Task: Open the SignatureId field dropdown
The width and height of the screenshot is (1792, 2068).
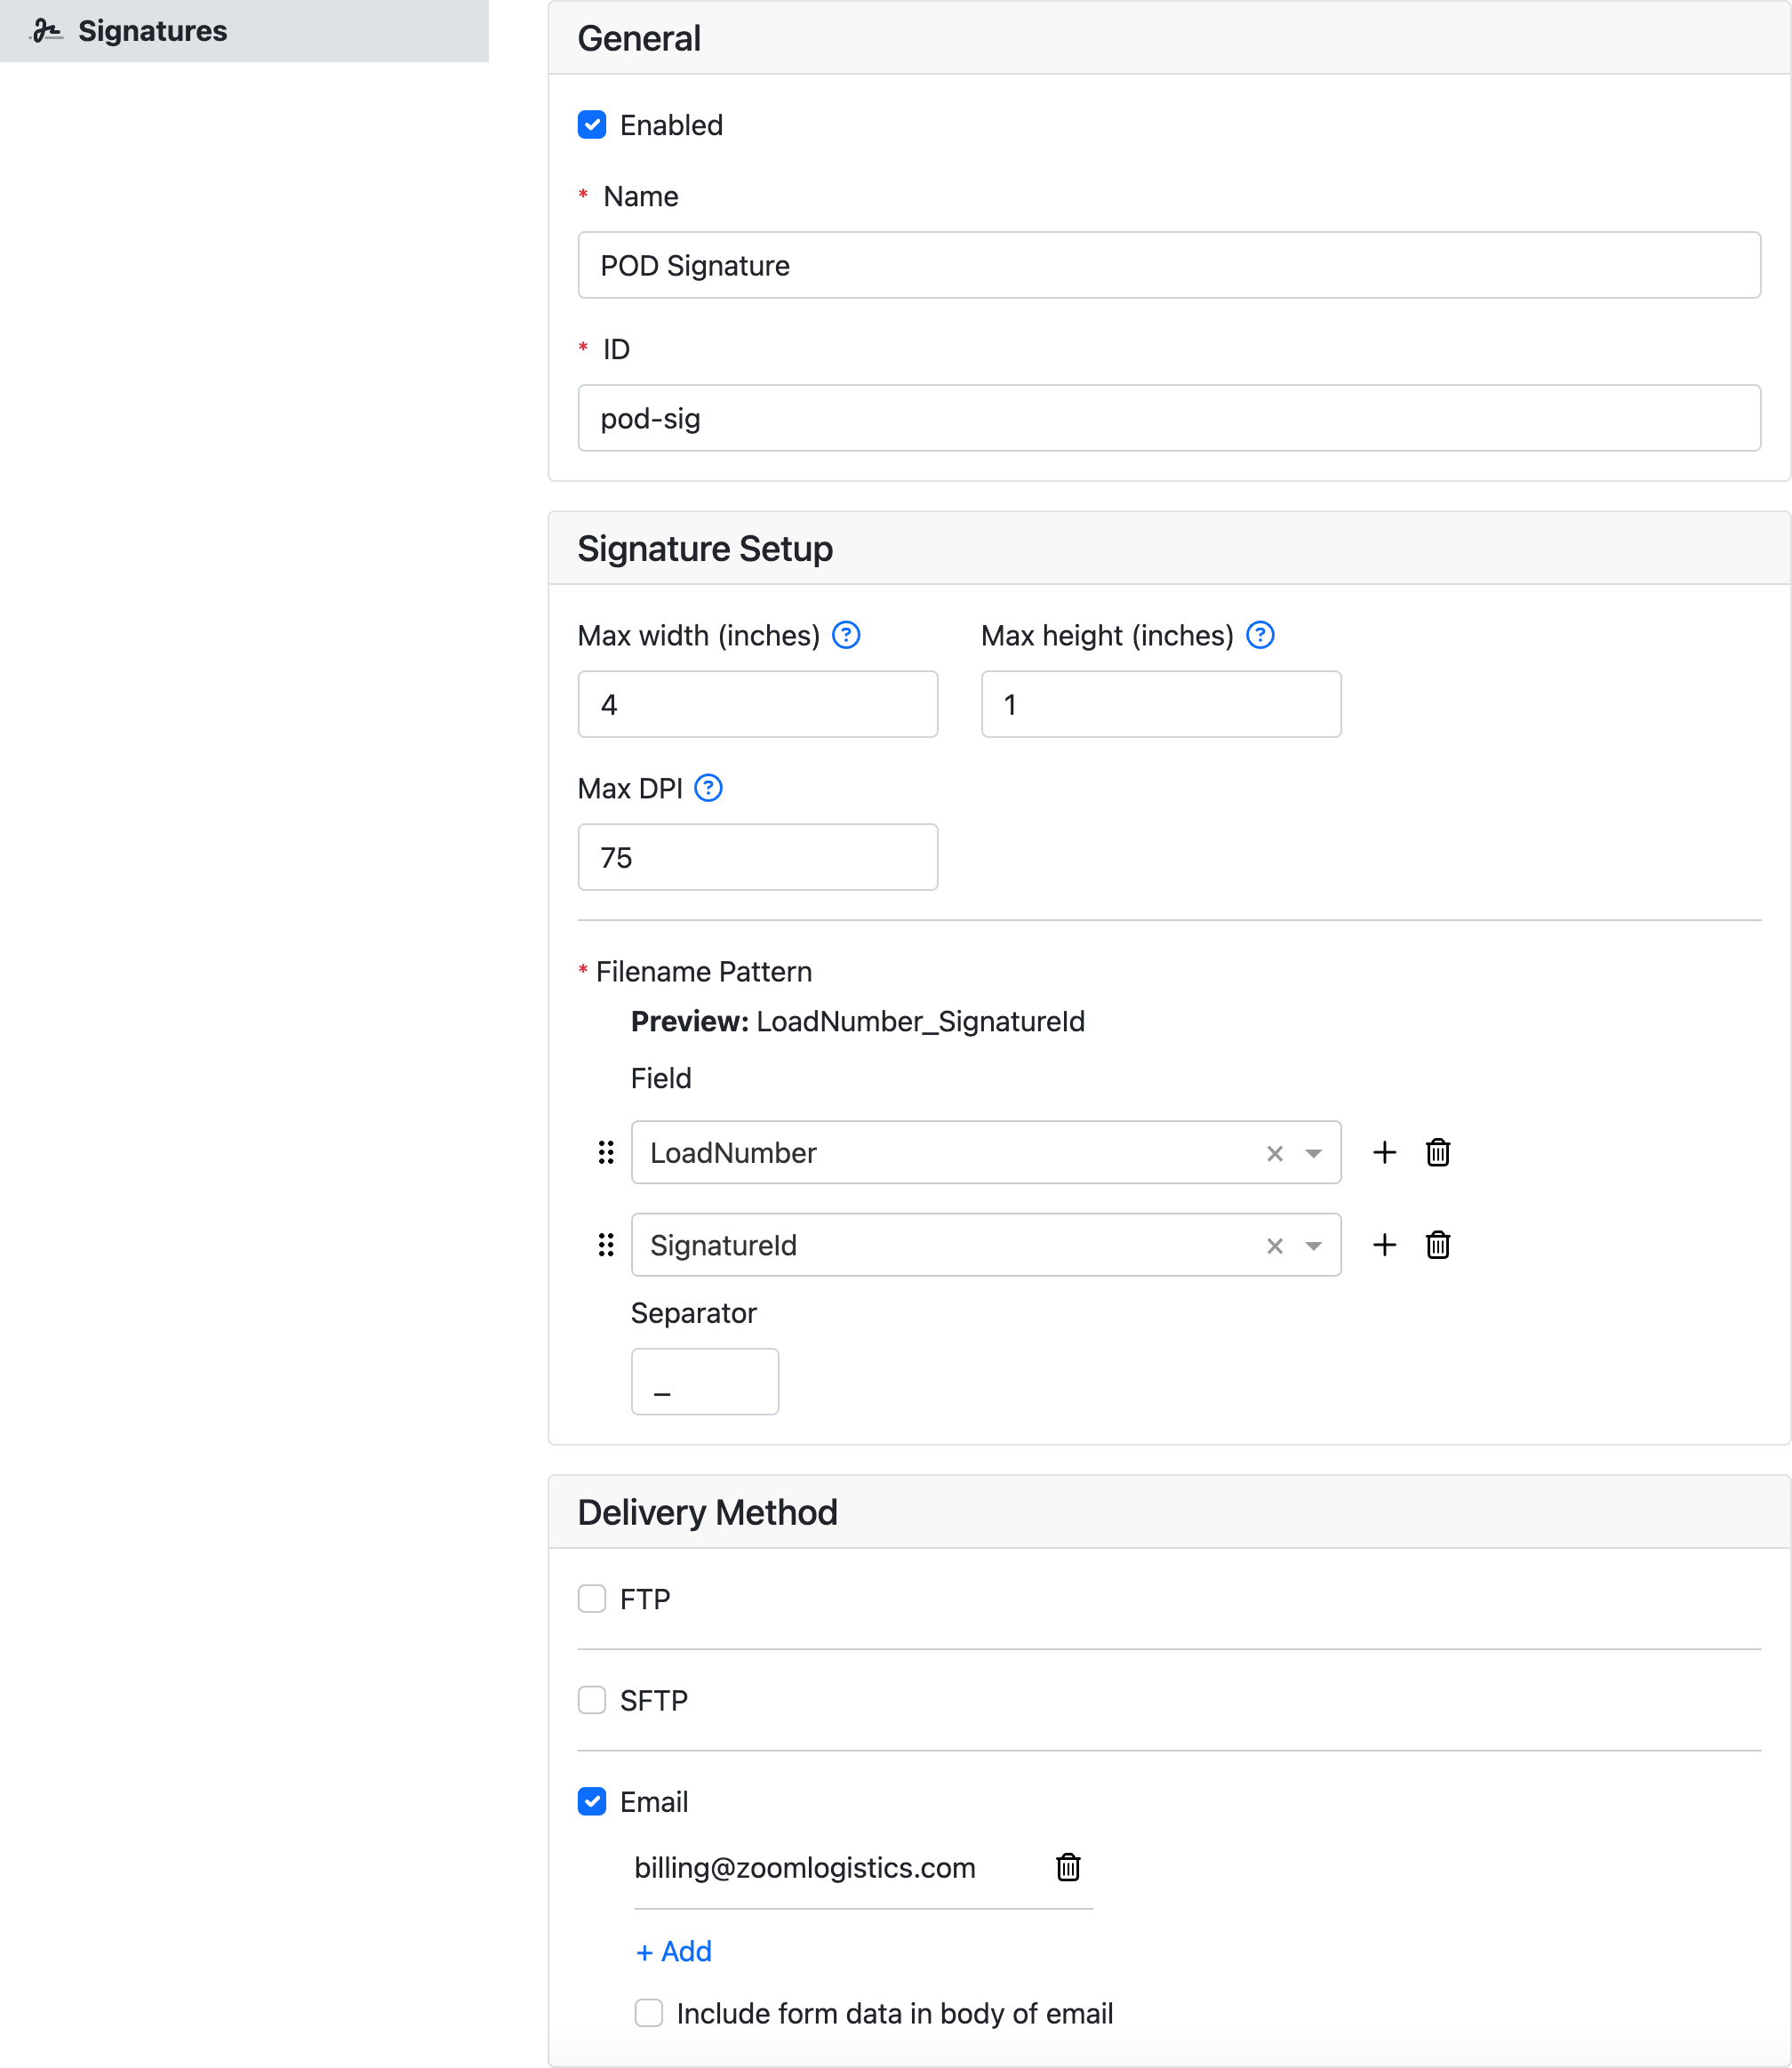Action: 1313,1246
